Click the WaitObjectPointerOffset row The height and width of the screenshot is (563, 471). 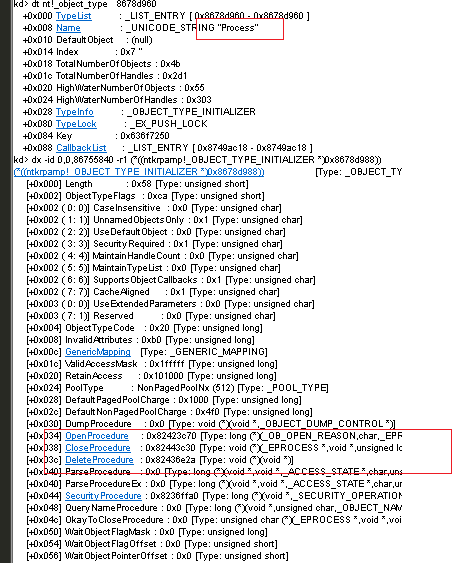[157, 556]
